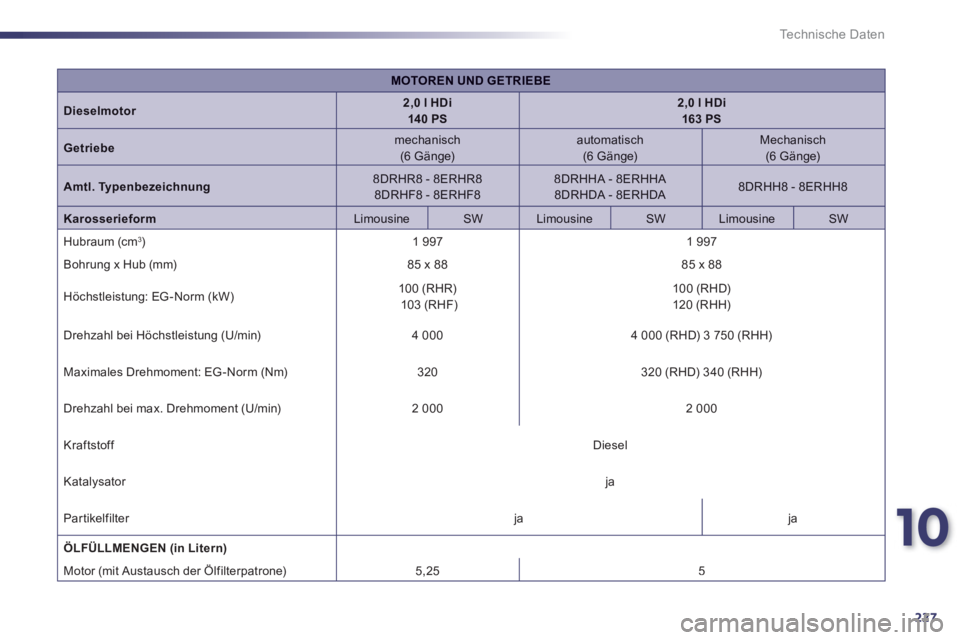Viewport: 960px width, 640px height.
Task: Click the '2 000' value in the 140 PS column
Action: (427, 408)
